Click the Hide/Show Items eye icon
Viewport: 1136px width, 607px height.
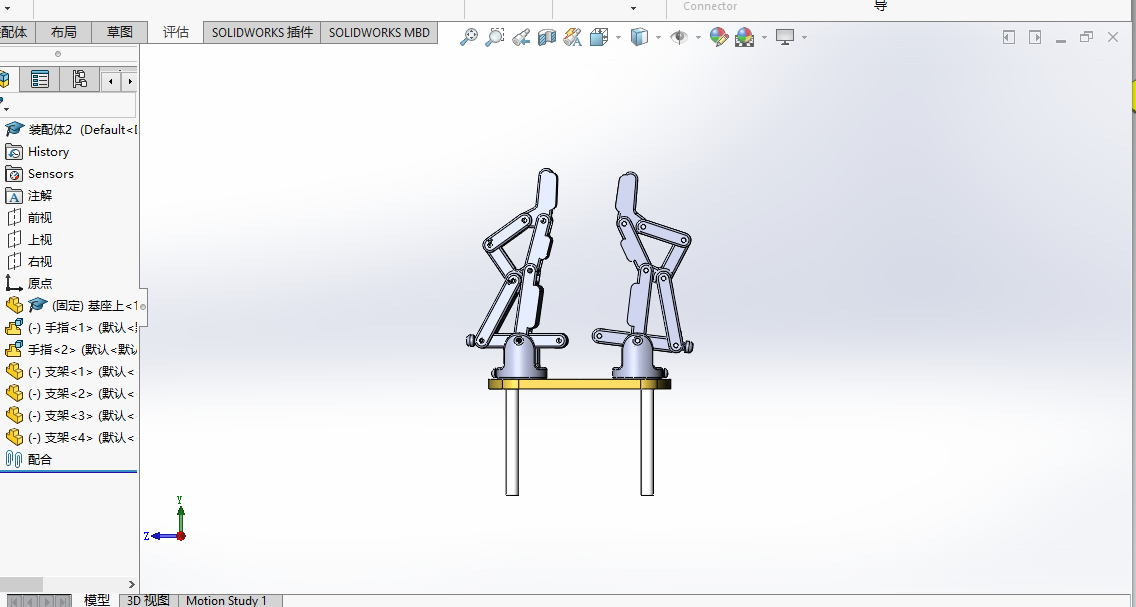coord(679,37)
